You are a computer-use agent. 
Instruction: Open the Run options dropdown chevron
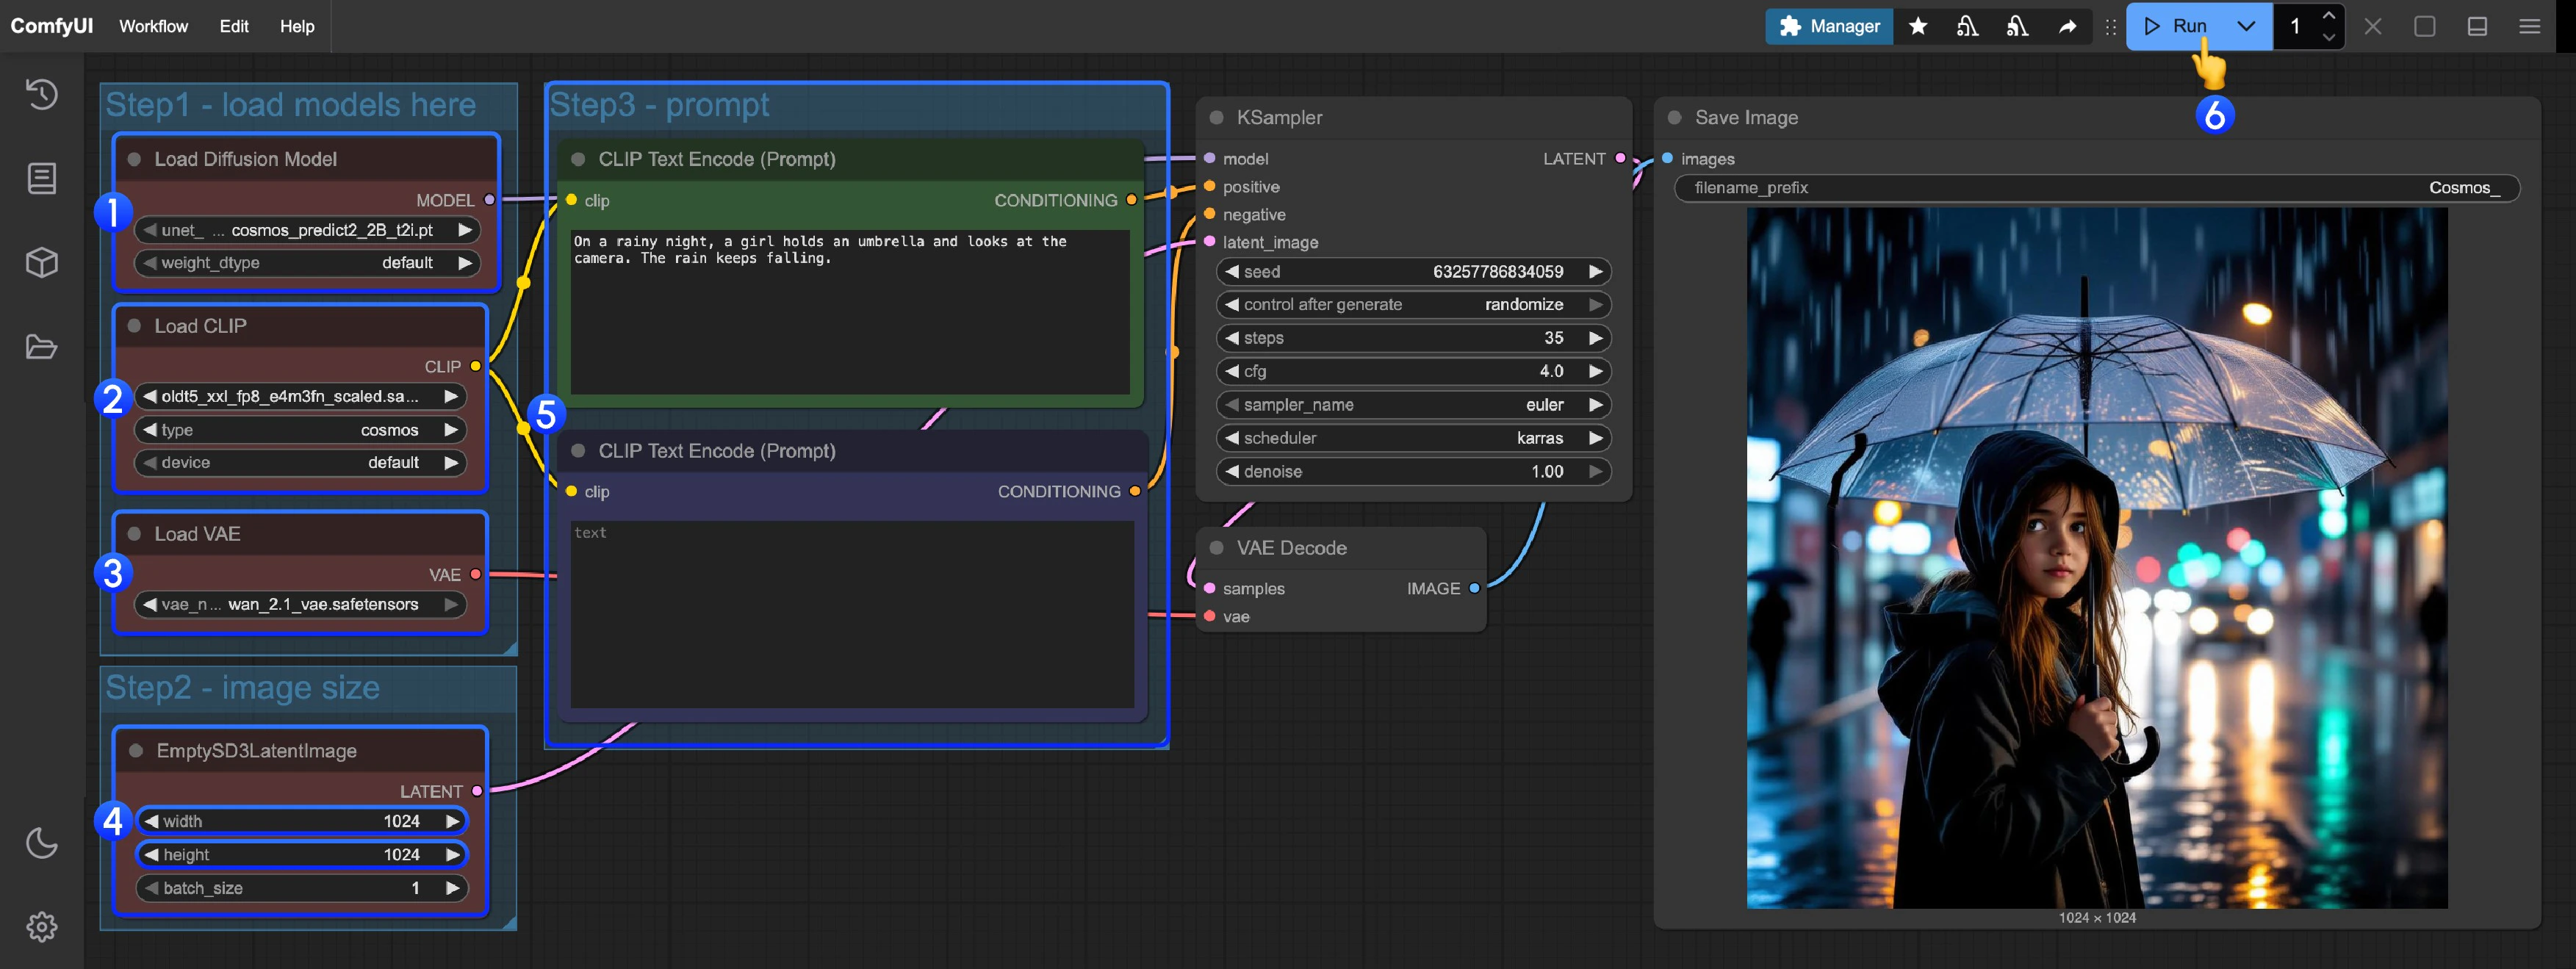(x=2246, y=27)
